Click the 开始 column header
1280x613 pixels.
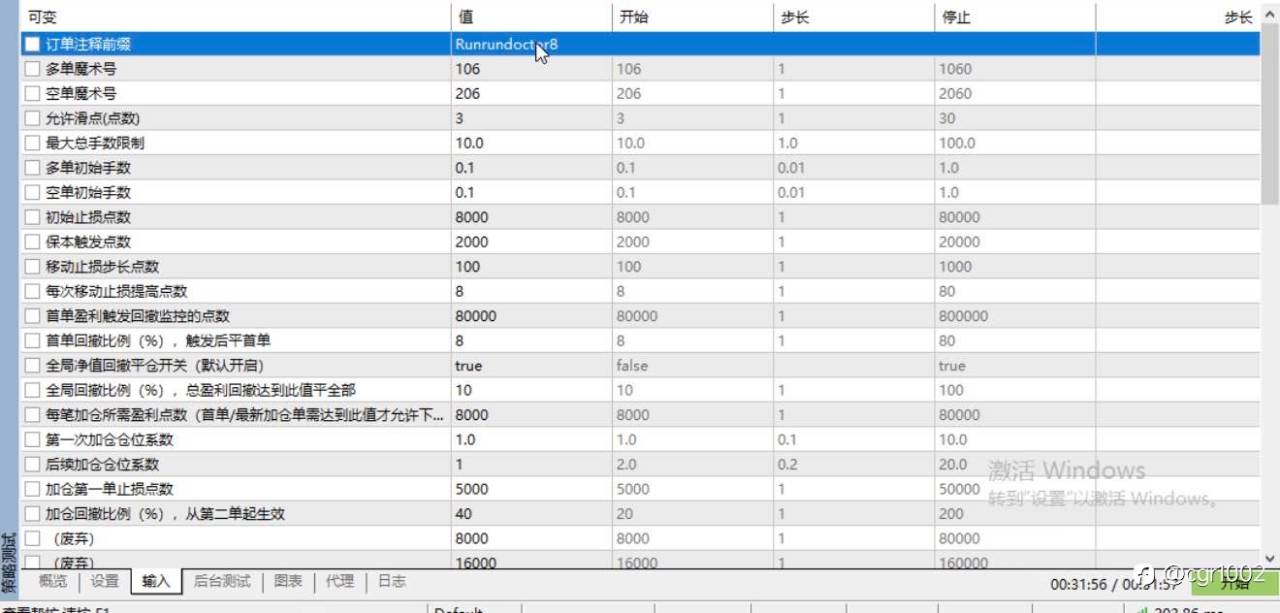tap(692, 18)
